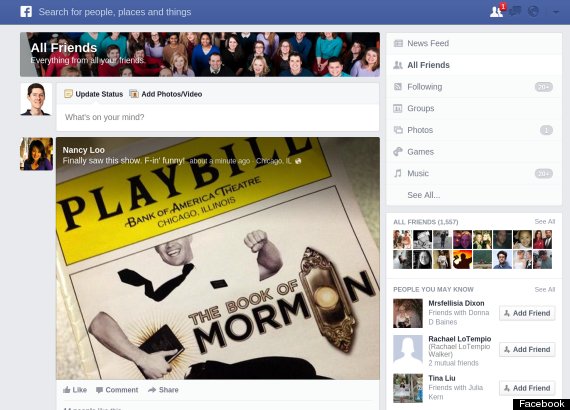The image size is (570, 410).
Task: Open the messages chat bubbles icon
Action: [x=515, y=12]
